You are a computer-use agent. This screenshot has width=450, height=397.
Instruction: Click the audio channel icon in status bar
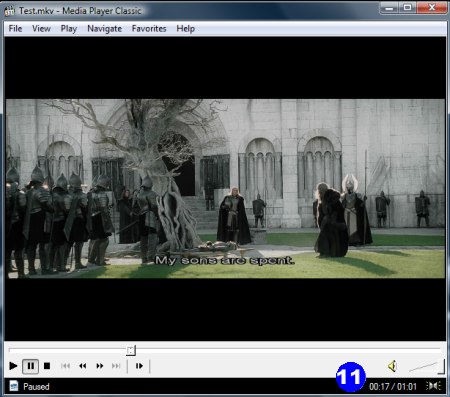(434, 386)
